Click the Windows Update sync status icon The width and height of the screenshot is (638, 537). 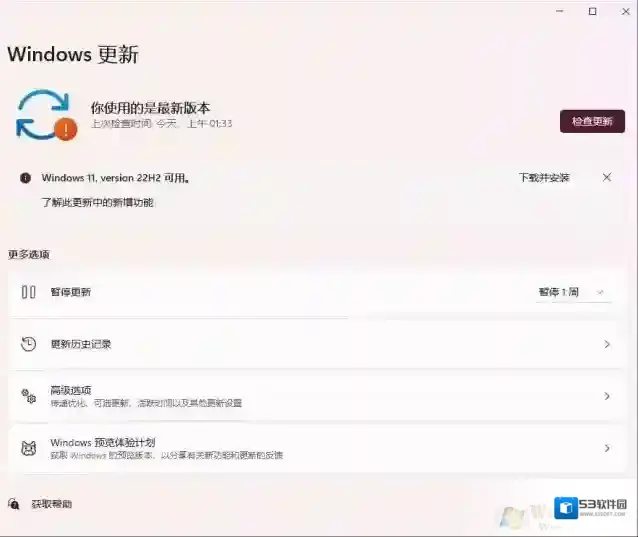[x=44, y=115]
